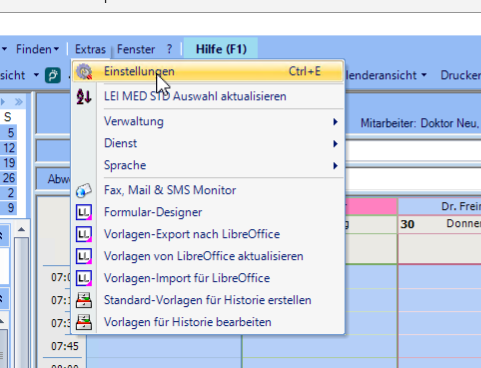Click the 30 Donnerstag date header
This screenshot has width=481, height=368.
(x=439, y=224)
